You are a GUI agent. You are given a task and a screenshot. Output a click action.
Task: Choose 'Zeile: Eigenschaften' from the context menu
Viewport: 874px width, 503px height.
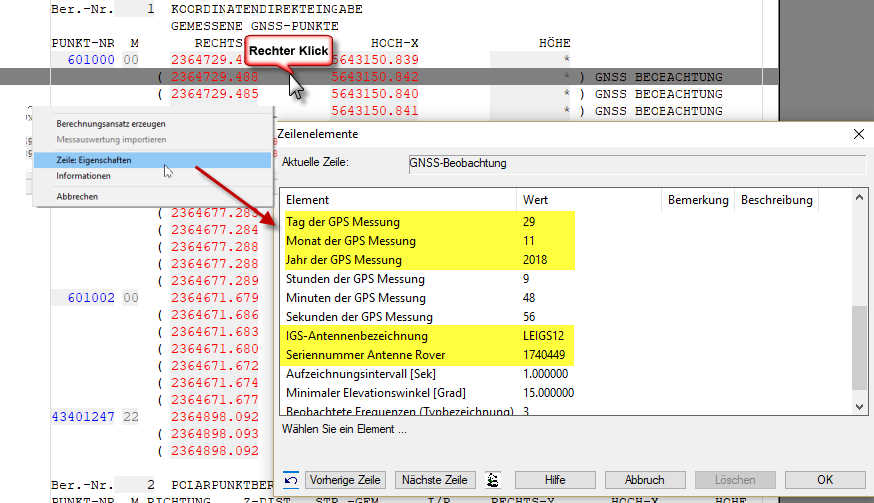coord(94,160)
